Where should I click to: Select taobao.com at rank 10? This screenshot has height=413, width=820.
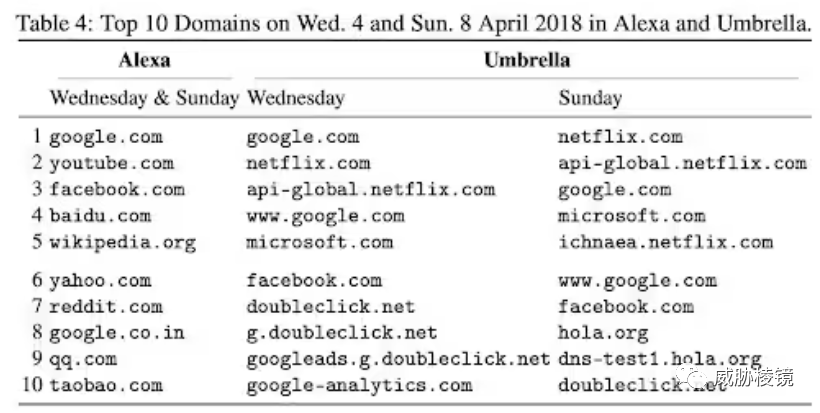click(105, 385)
